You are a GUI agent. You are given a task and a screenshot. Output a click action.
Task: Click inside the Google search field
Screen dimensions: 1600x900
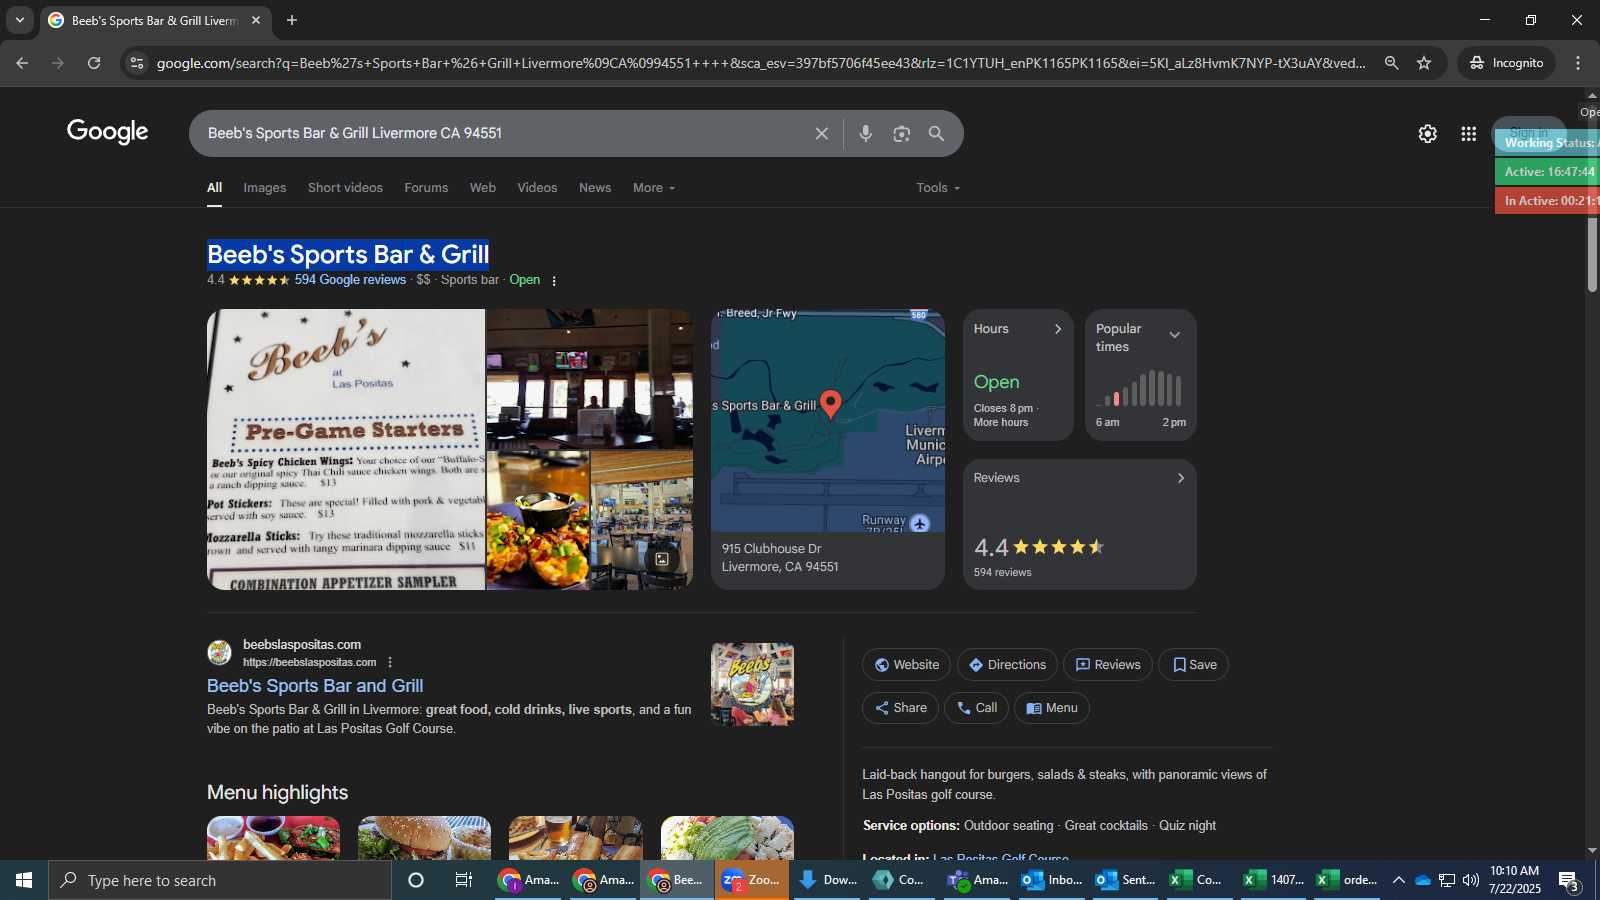500,133
